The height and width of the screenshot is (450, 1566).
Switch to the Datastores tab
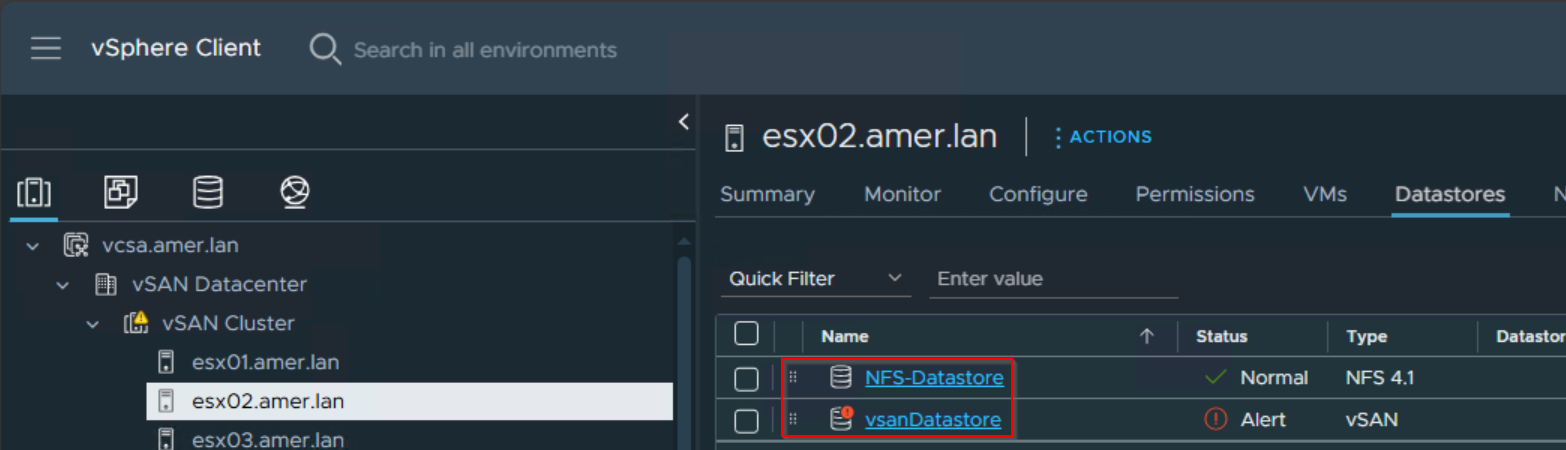click(1450, 194)
